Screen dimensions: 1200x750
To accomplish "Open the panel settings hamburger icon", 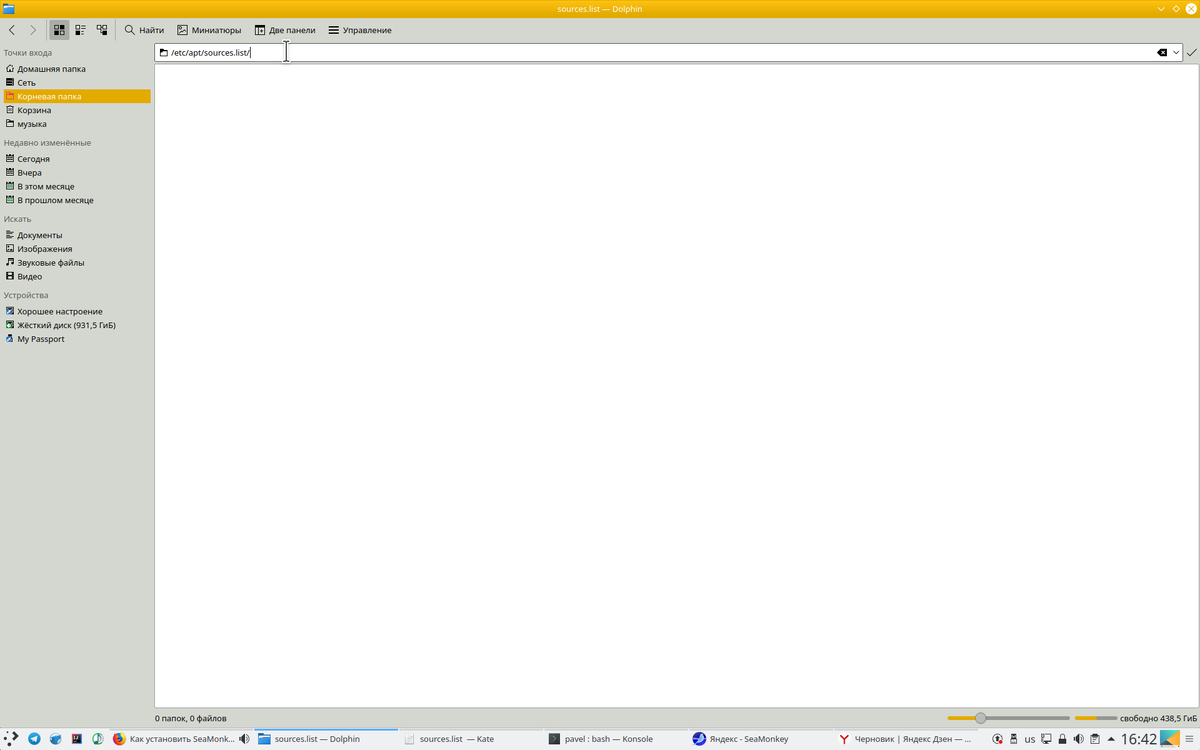I will [1190, 739].
